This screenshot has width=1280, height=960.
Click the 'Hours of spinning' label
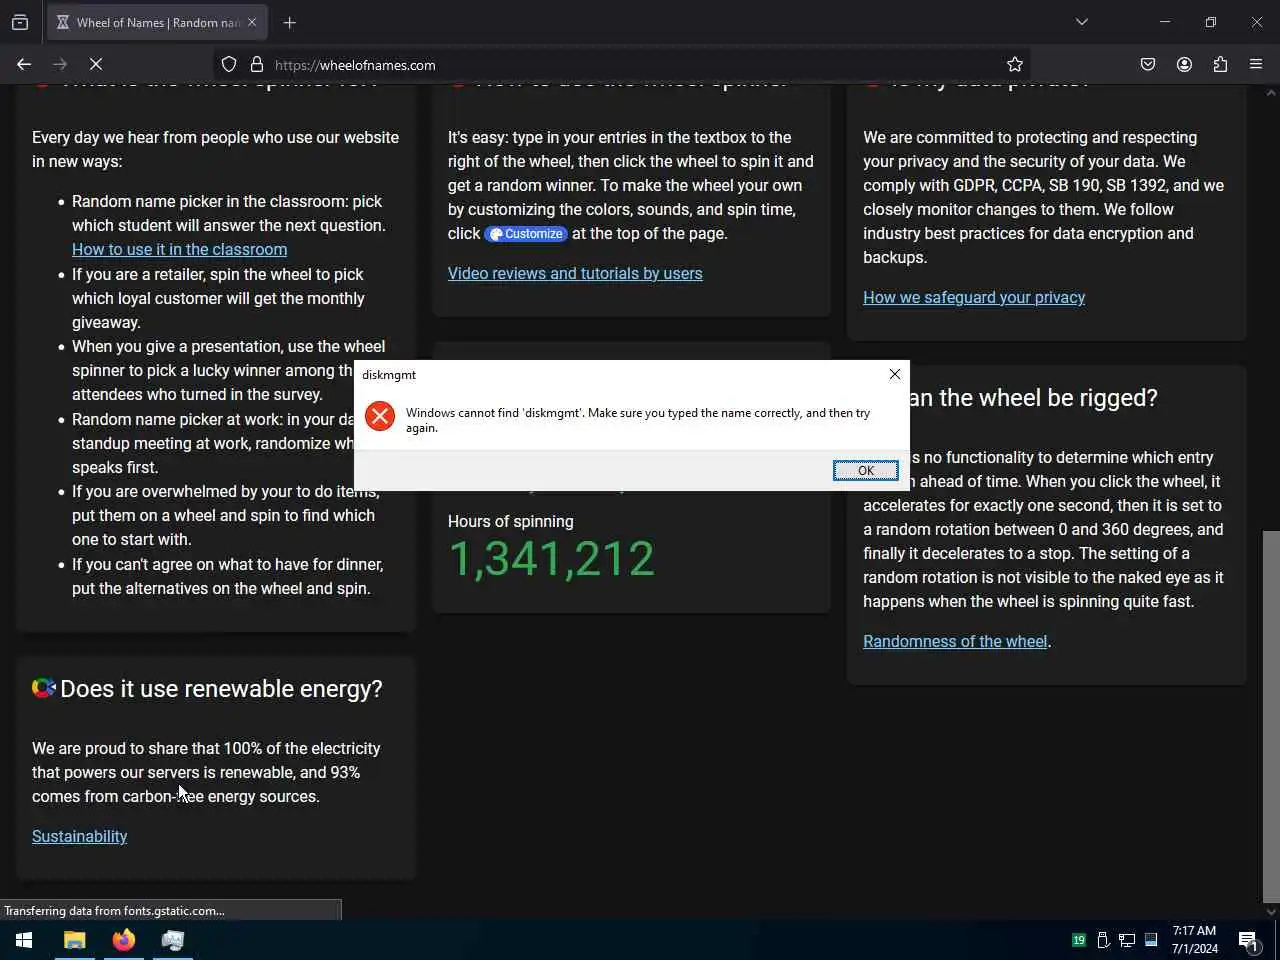pos(510,521)
